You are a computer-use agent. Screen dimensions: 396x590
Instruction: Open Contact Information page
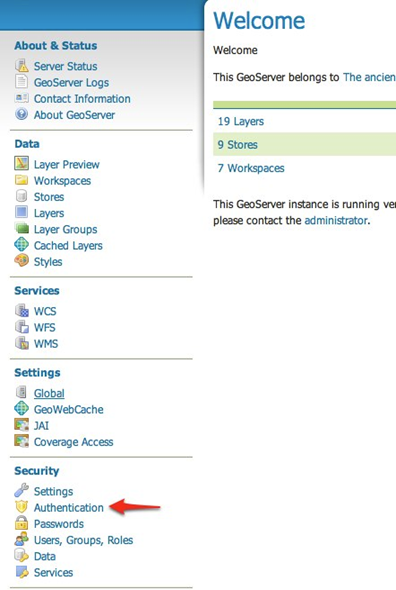(82, 99)
